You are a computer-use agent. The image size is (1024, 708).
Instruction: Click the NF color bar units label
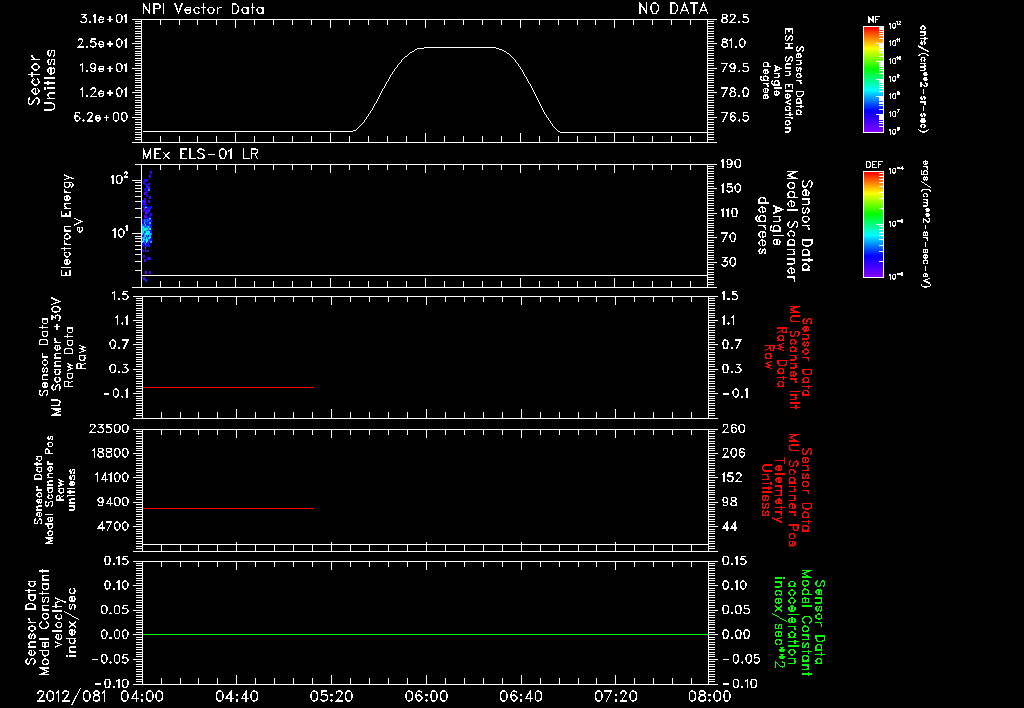[923, 78]
